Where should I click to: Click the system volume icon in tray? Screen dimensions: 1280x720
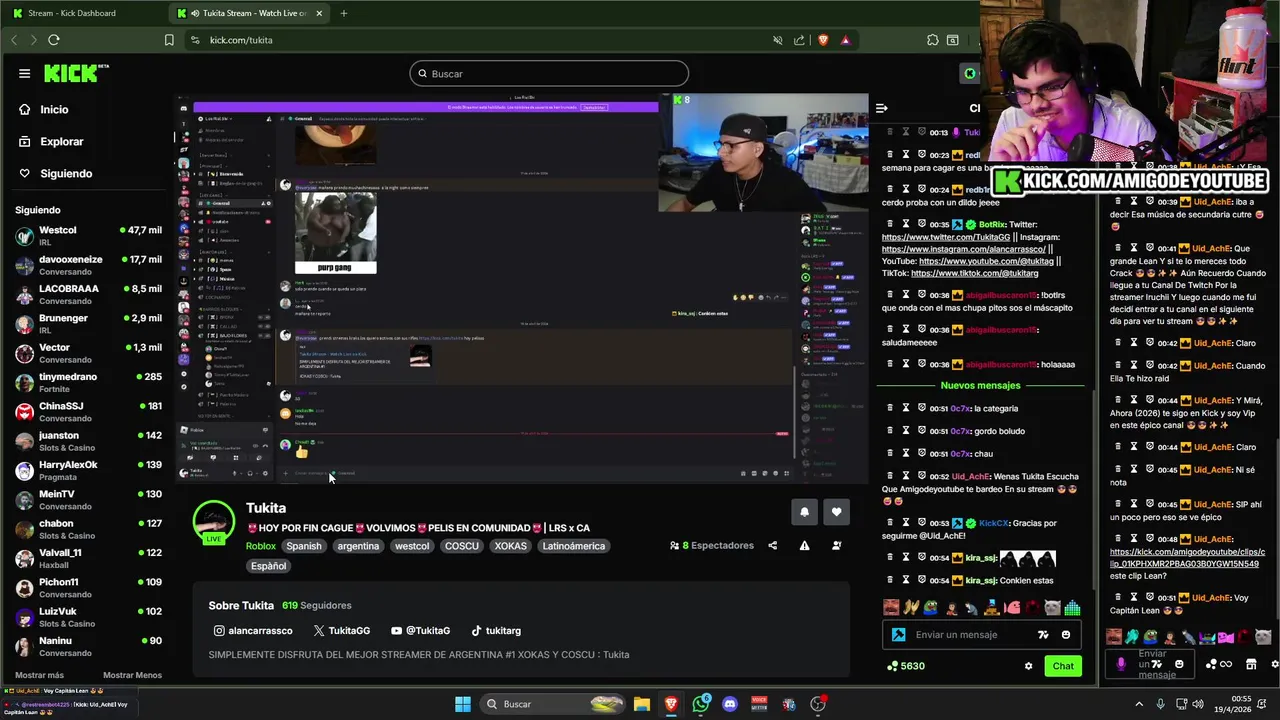click(x=1198, y=704)
